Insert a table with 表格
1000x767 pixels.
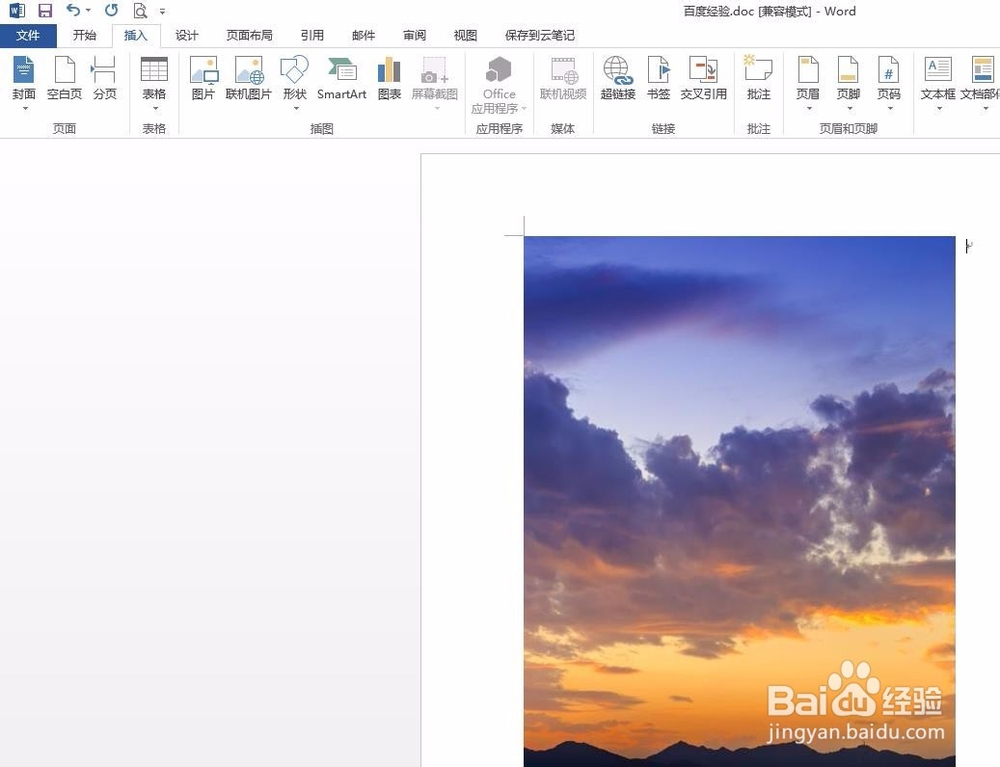pyautogui.click(x=154, y=77)
